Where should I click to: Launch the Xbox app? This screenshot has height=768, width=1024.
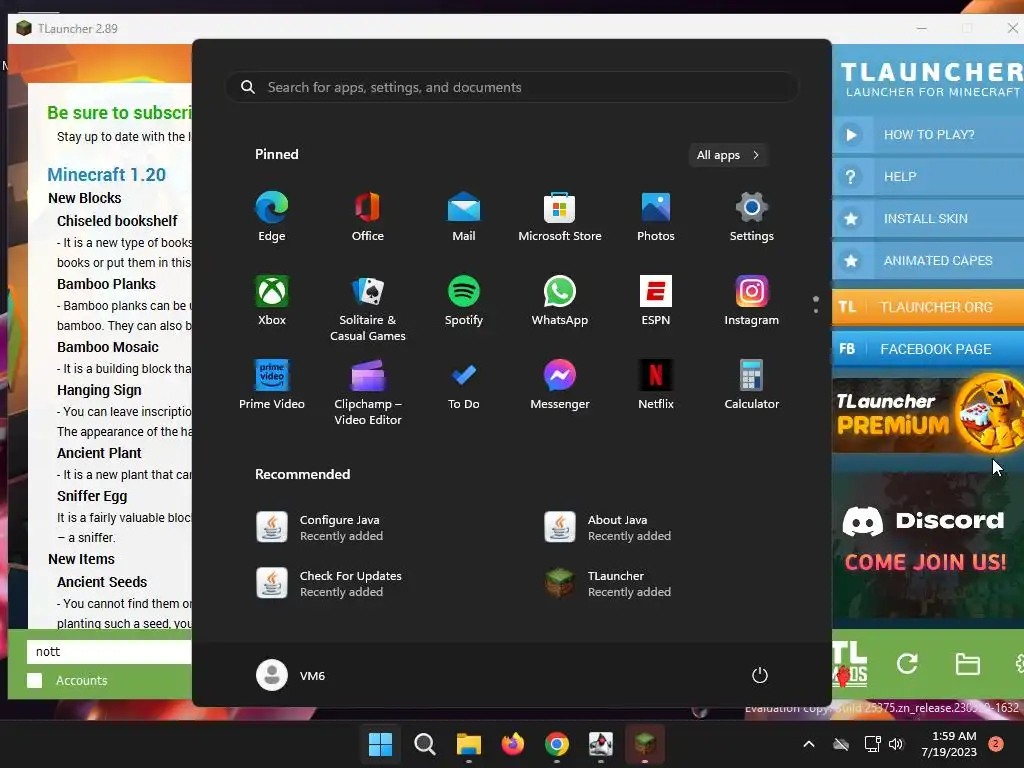coord(272,301)
